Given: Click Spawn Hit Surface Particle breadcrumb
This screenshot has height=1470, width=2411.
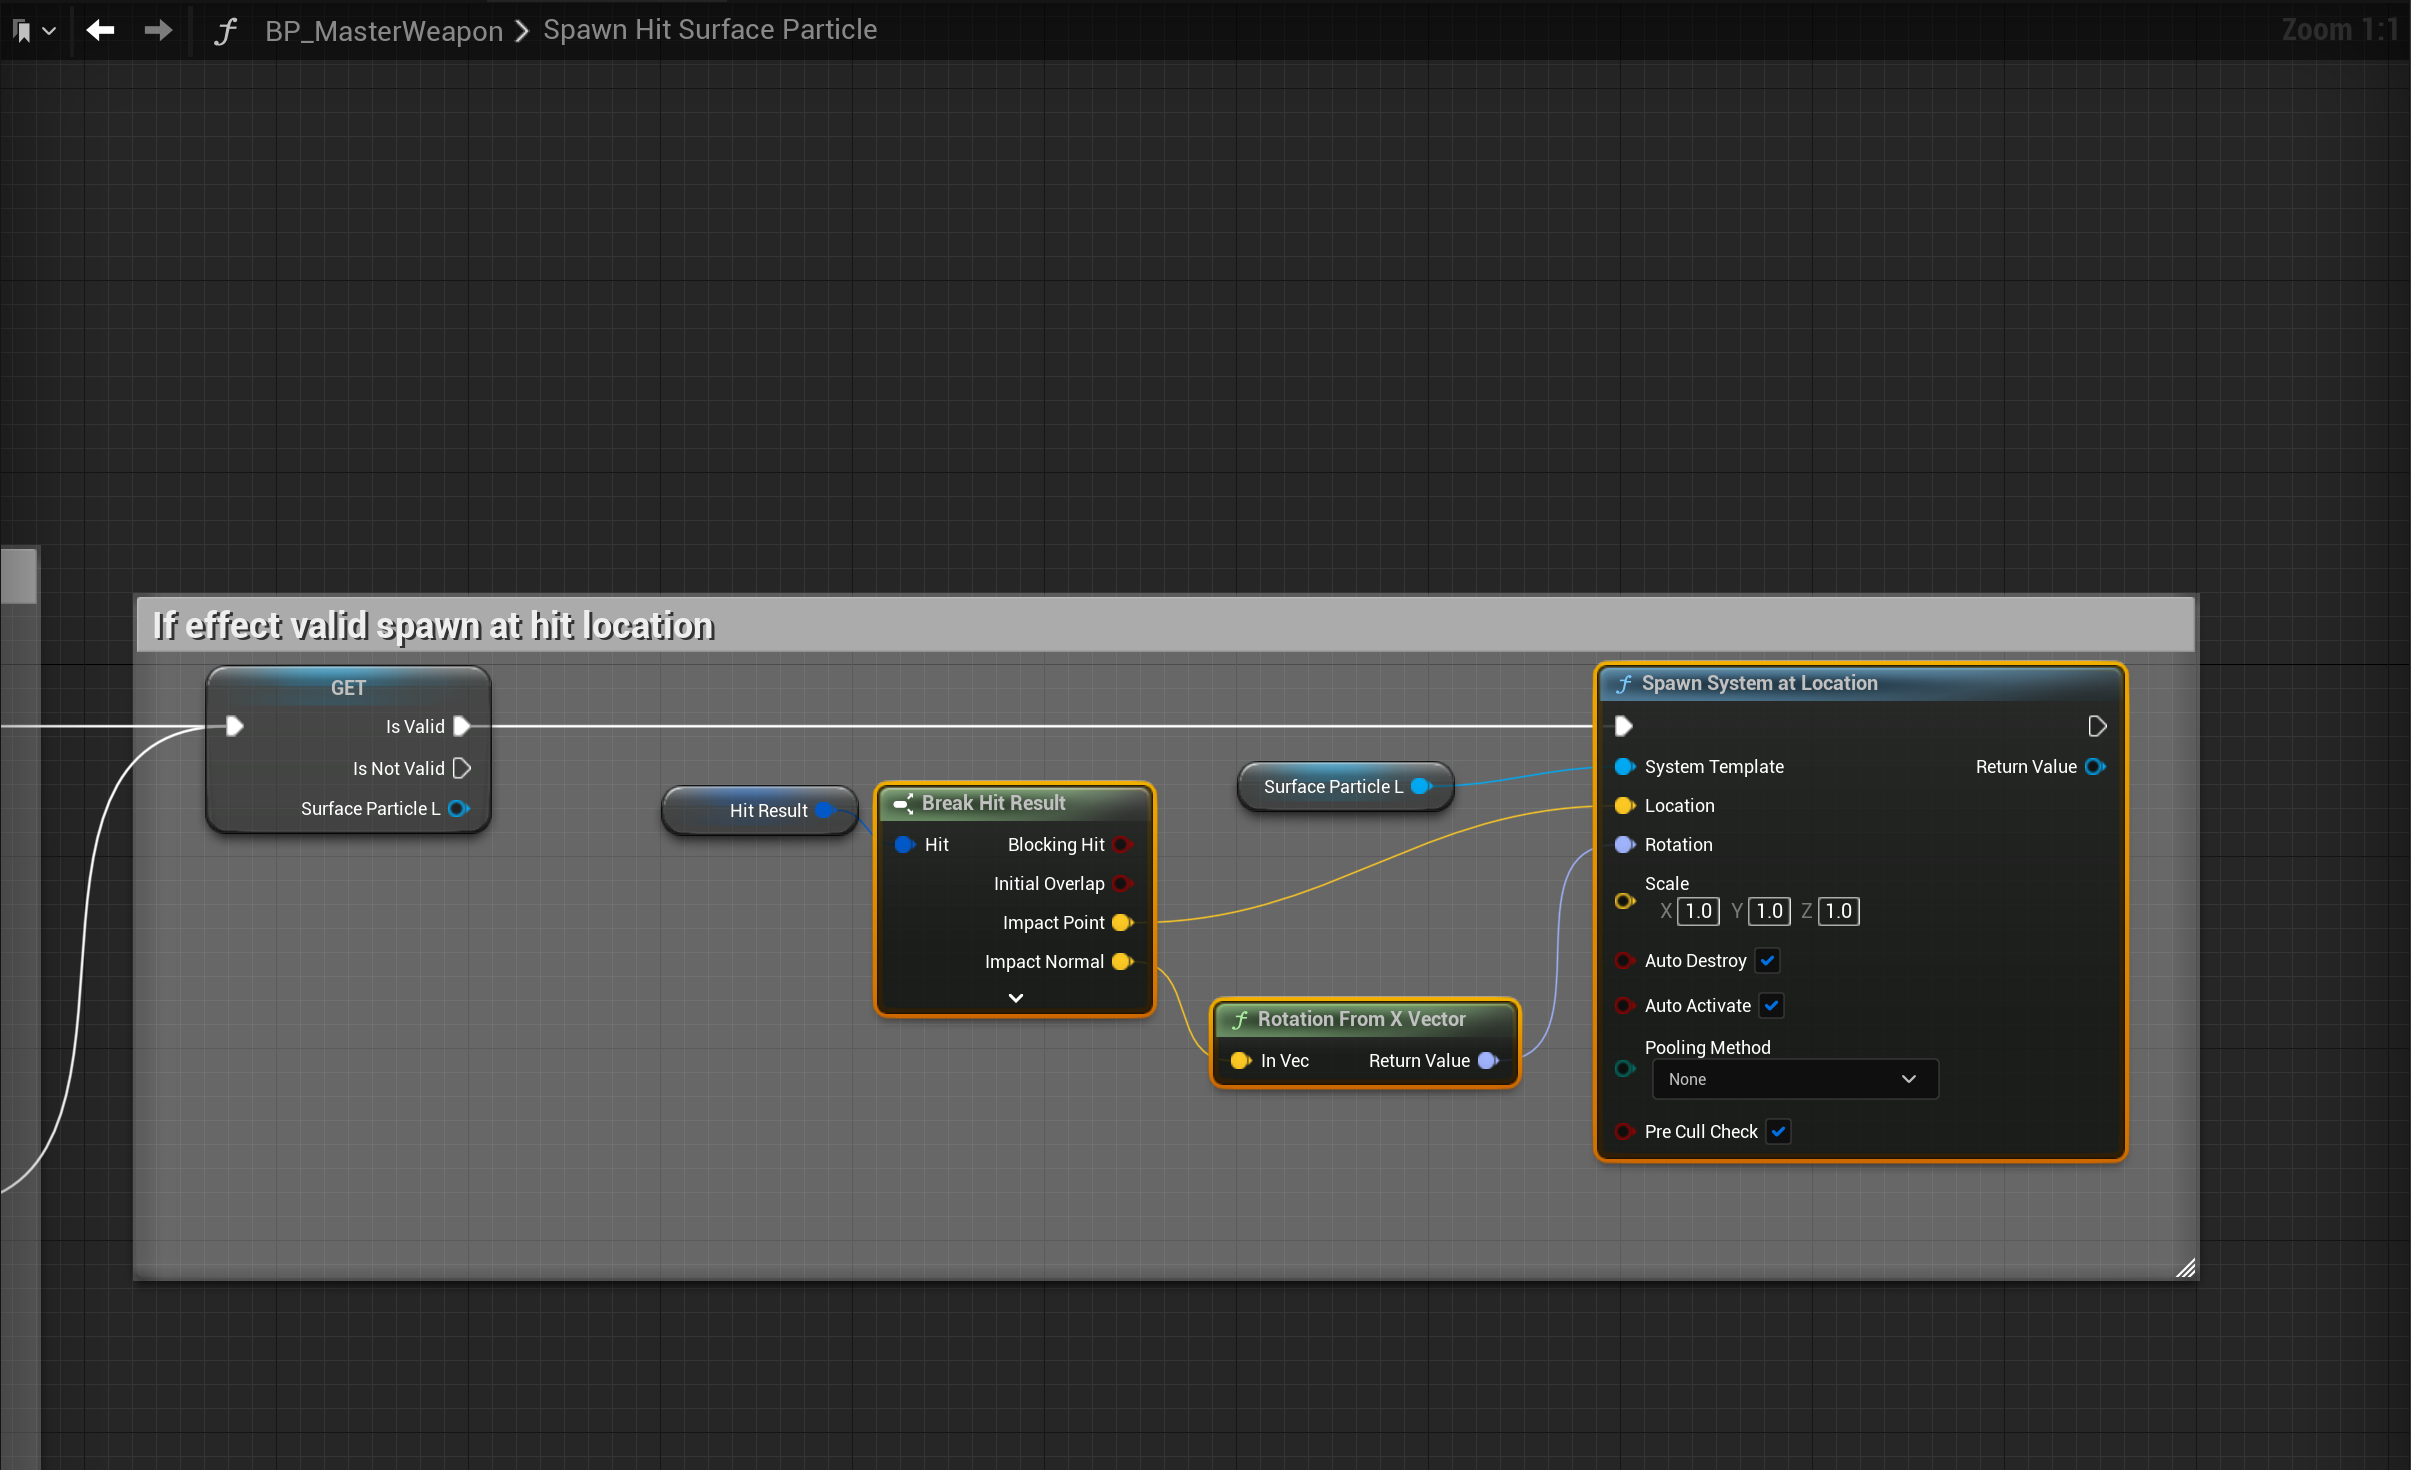Looking at the screenshot, I should point(710,30).
